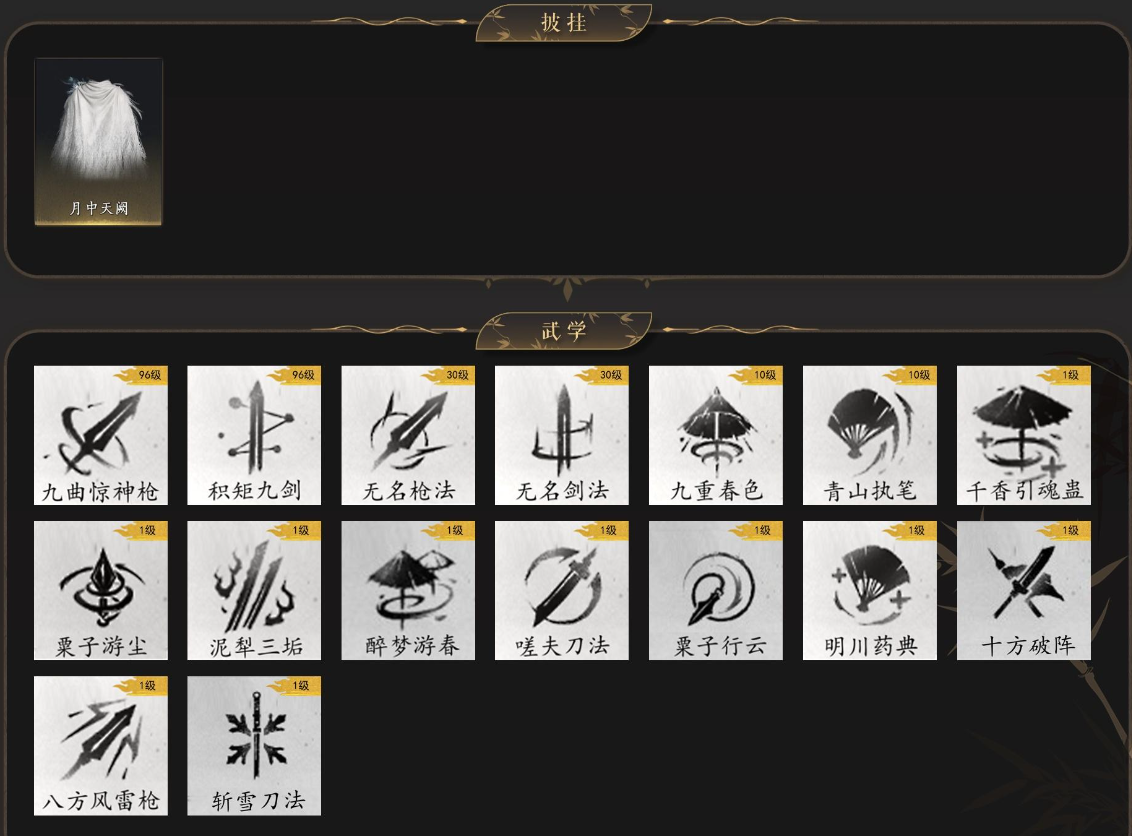The width and height of the screenshot is (1132, 836).
Task: Click the 粟子游尘 skill icon
Action: [x=100, y=590]
